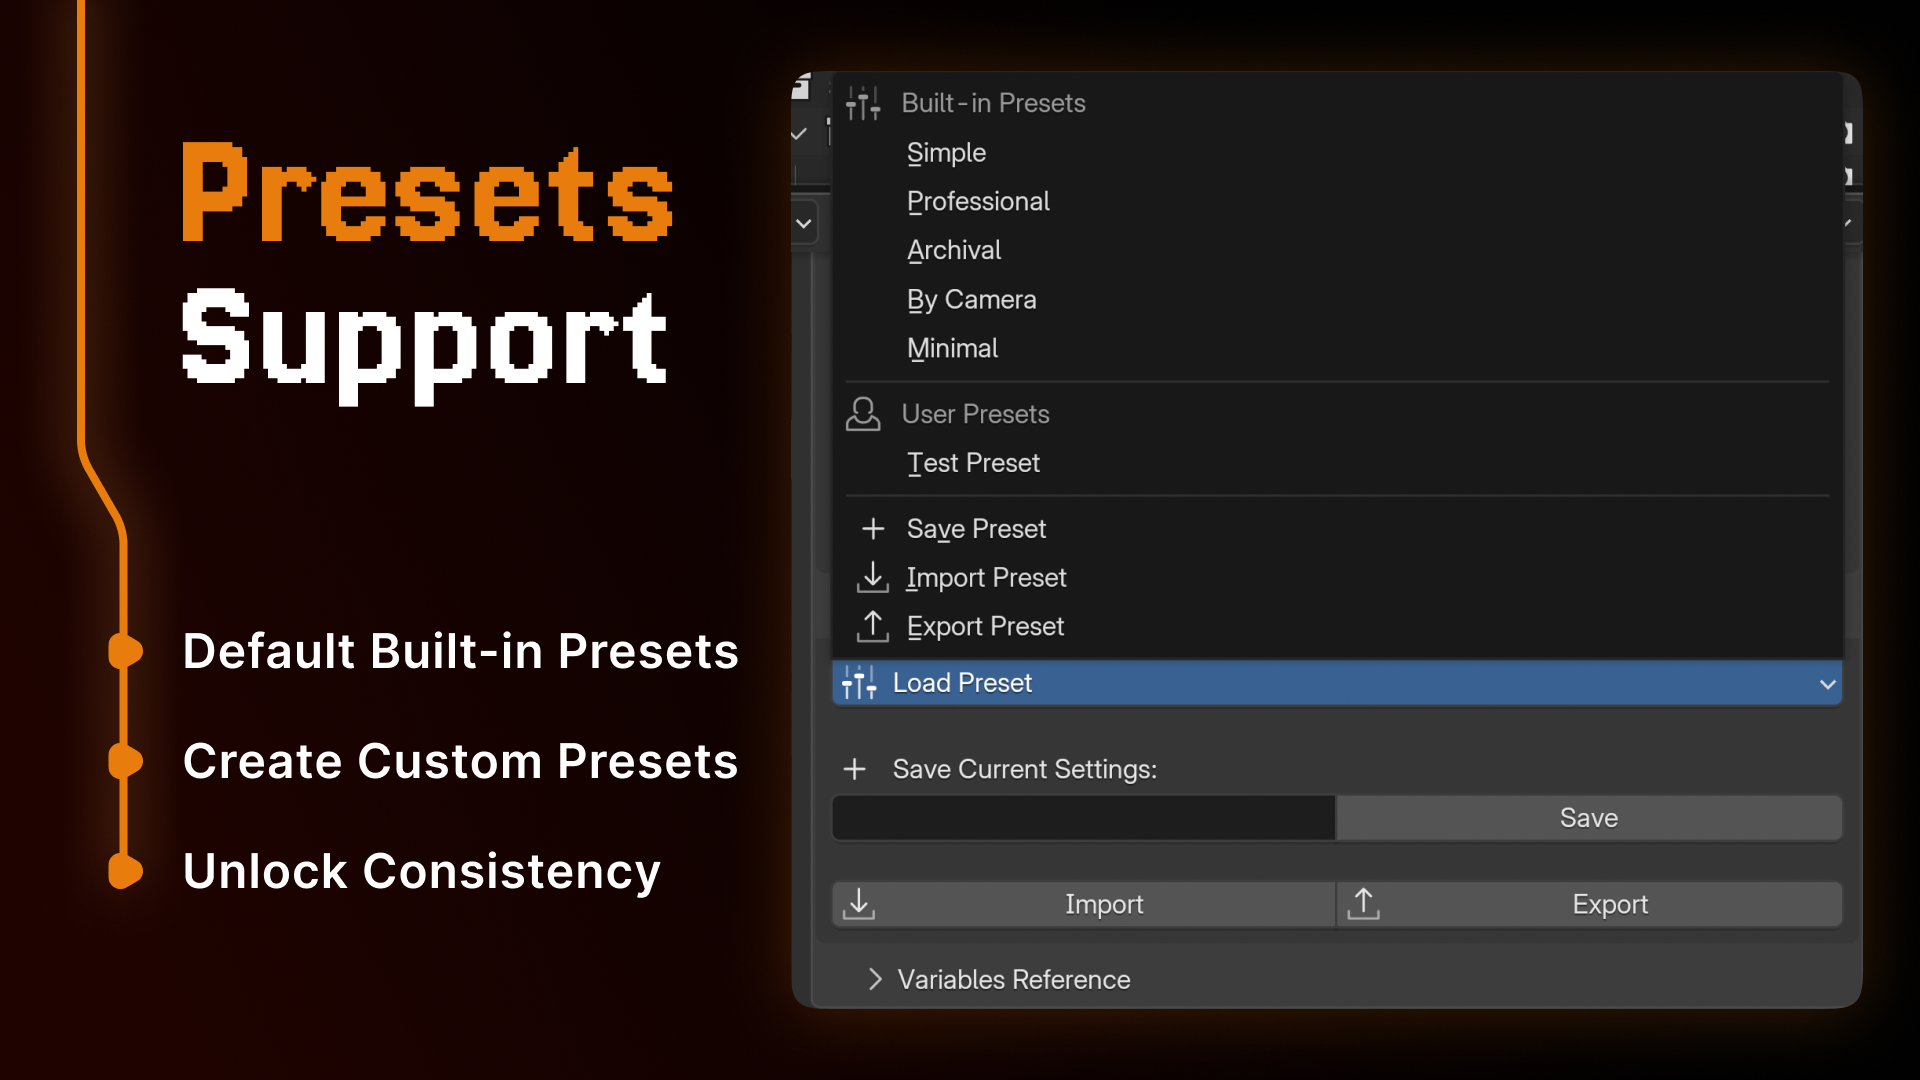Click the User Presets person icon

[x=864, y=413]
